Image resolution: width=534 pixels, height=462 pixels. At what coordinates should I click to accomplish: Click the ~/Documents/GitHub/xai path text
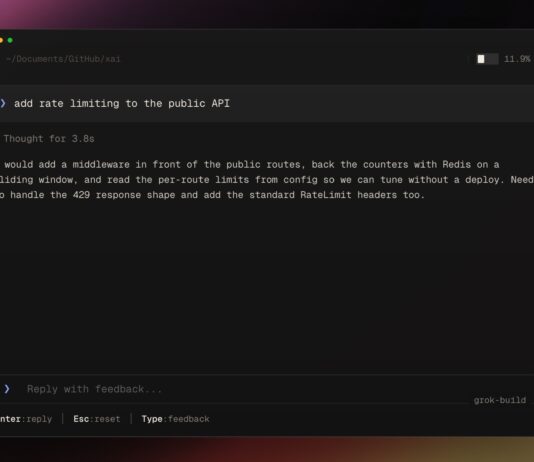point(63,59)
